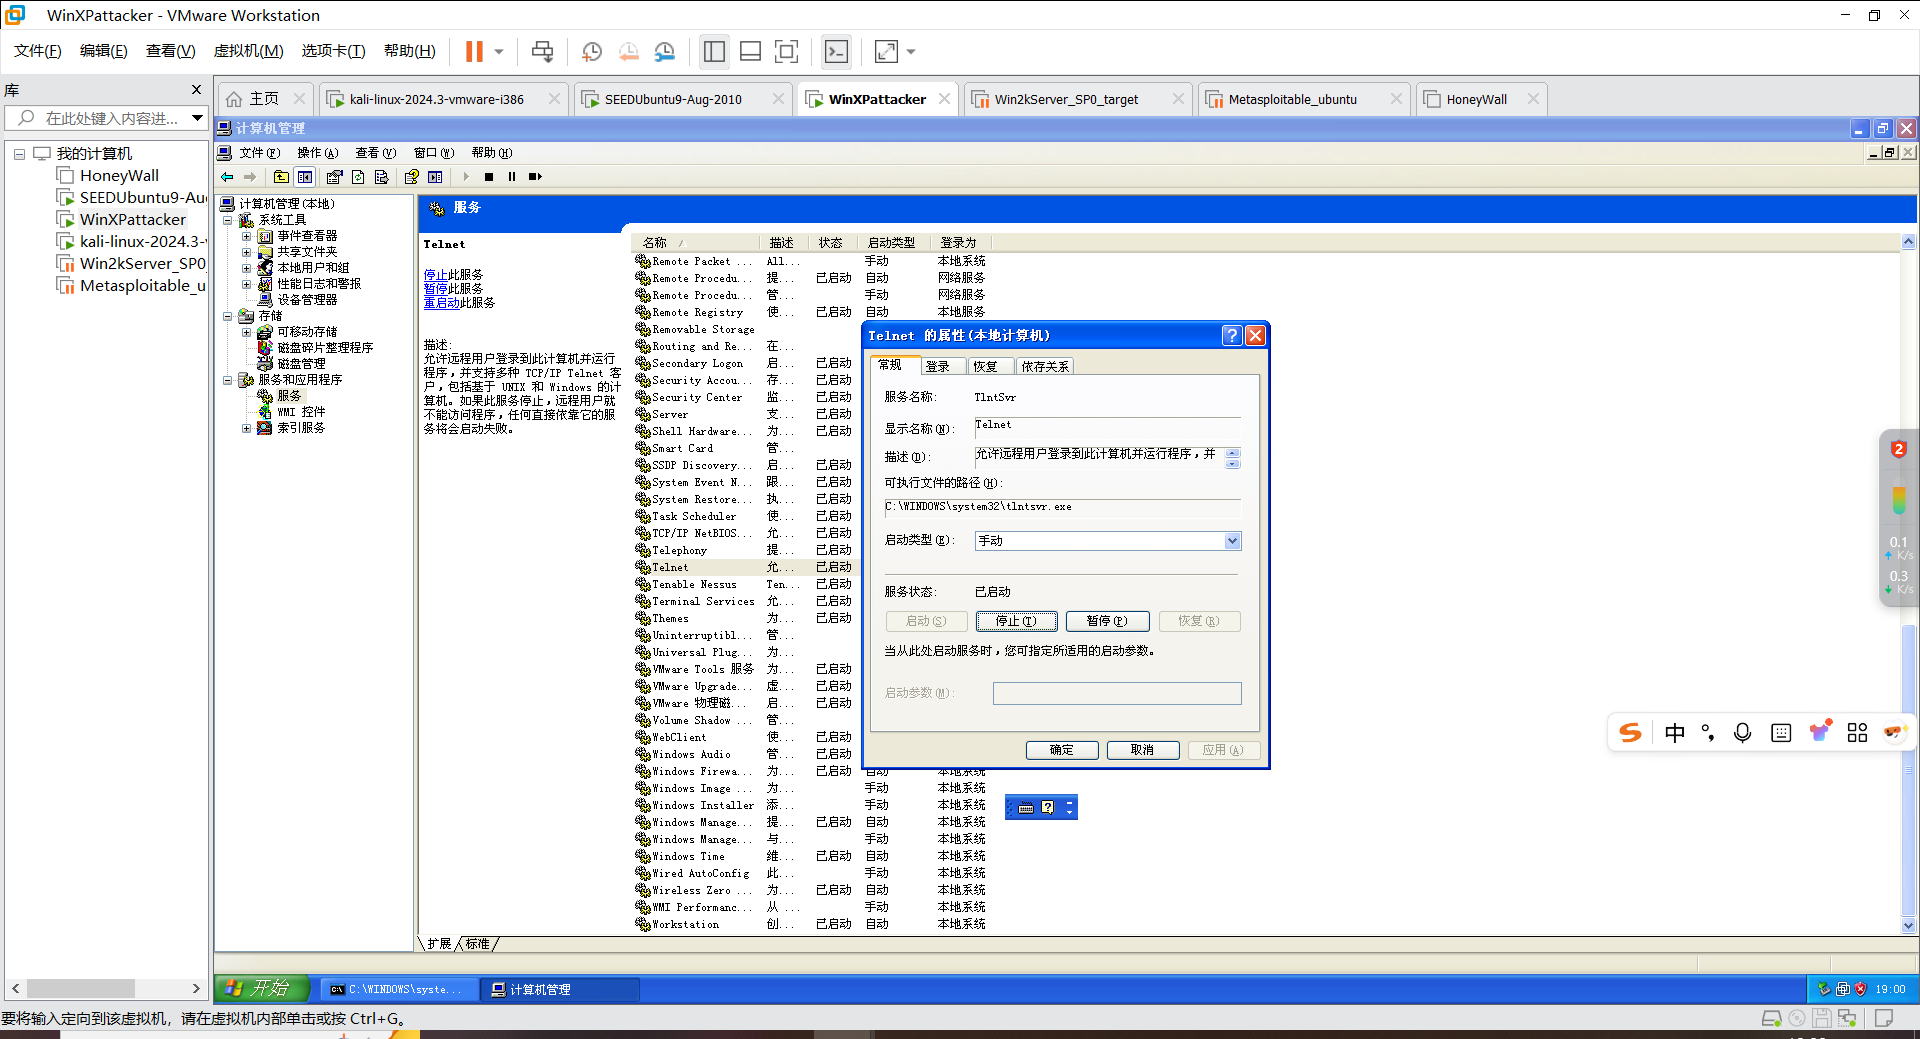This screenshot has height=1039, width=1920.
Task: Open the library search dropdown arrow
Action: (x=197, y=118)
